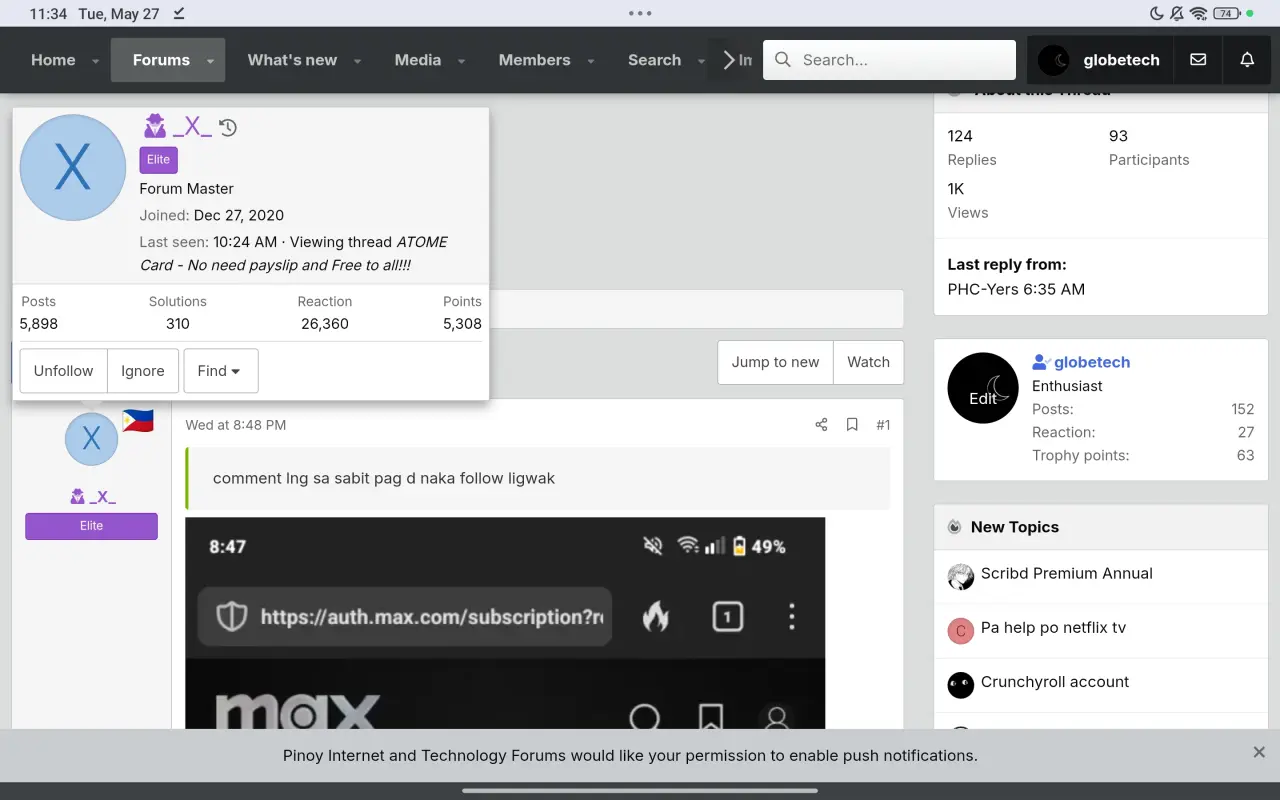The width and height of the screenshot is (1280, 800).
Task: Click the system Wi-Fi status icon
Action: point(1198,14)
